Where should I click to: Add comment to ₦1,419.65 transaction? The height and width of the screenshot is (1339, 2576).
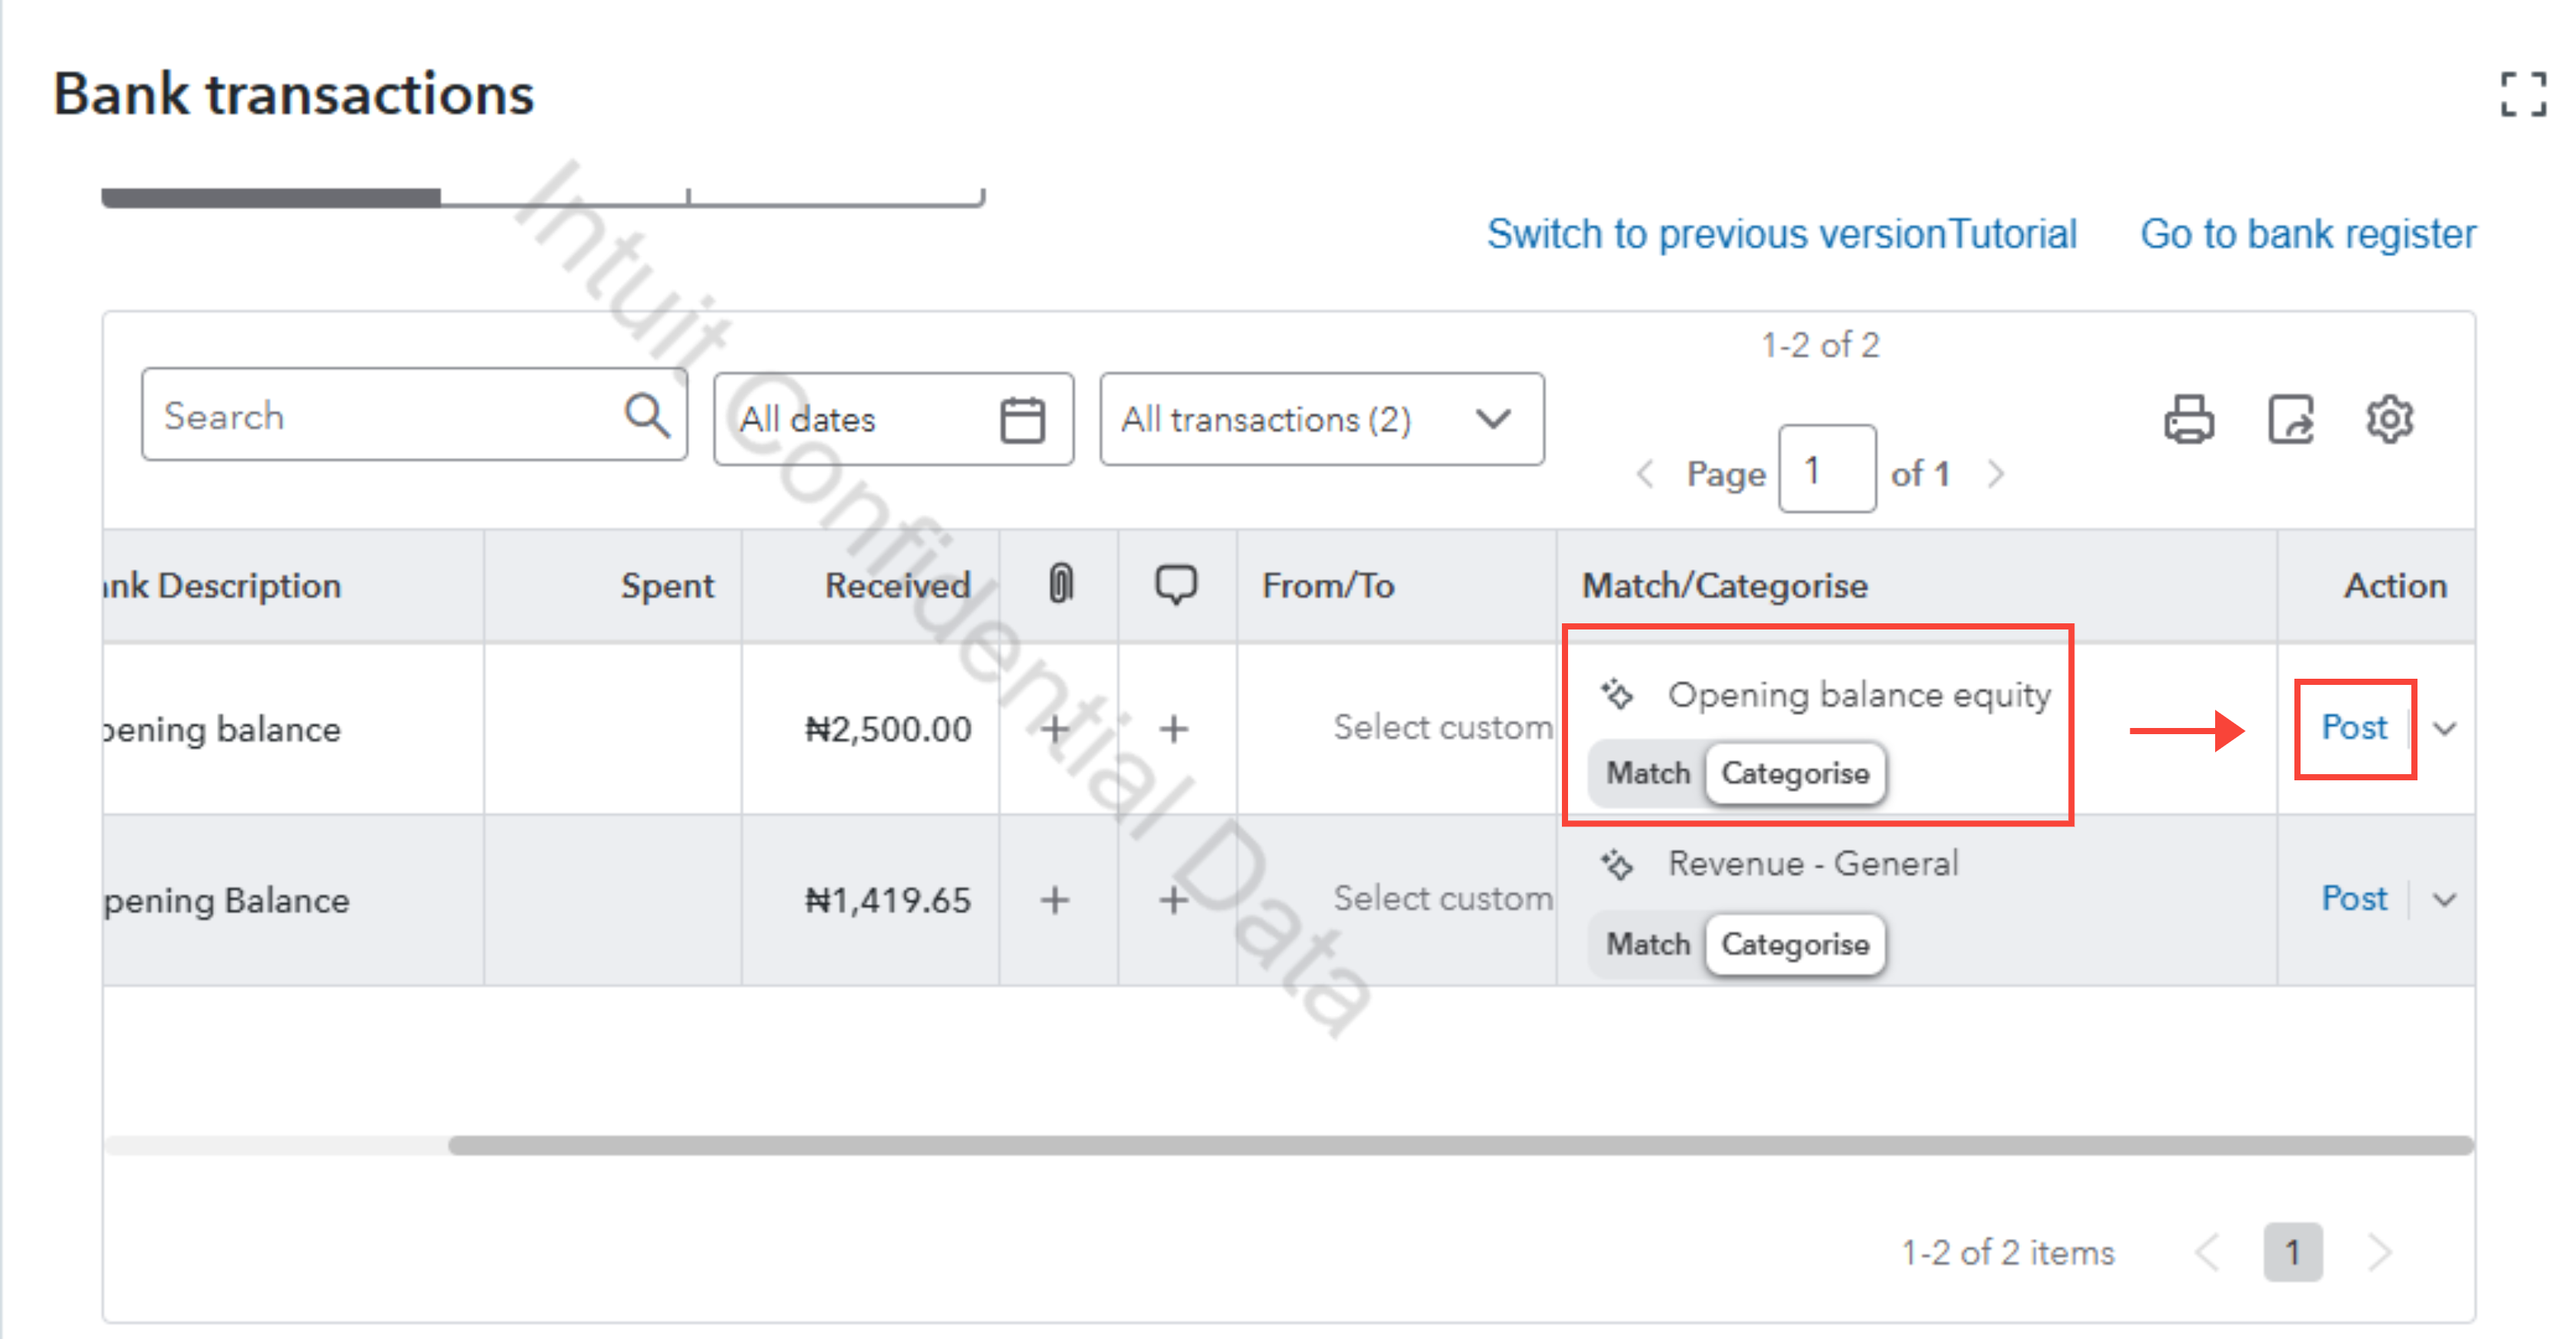1174,900
